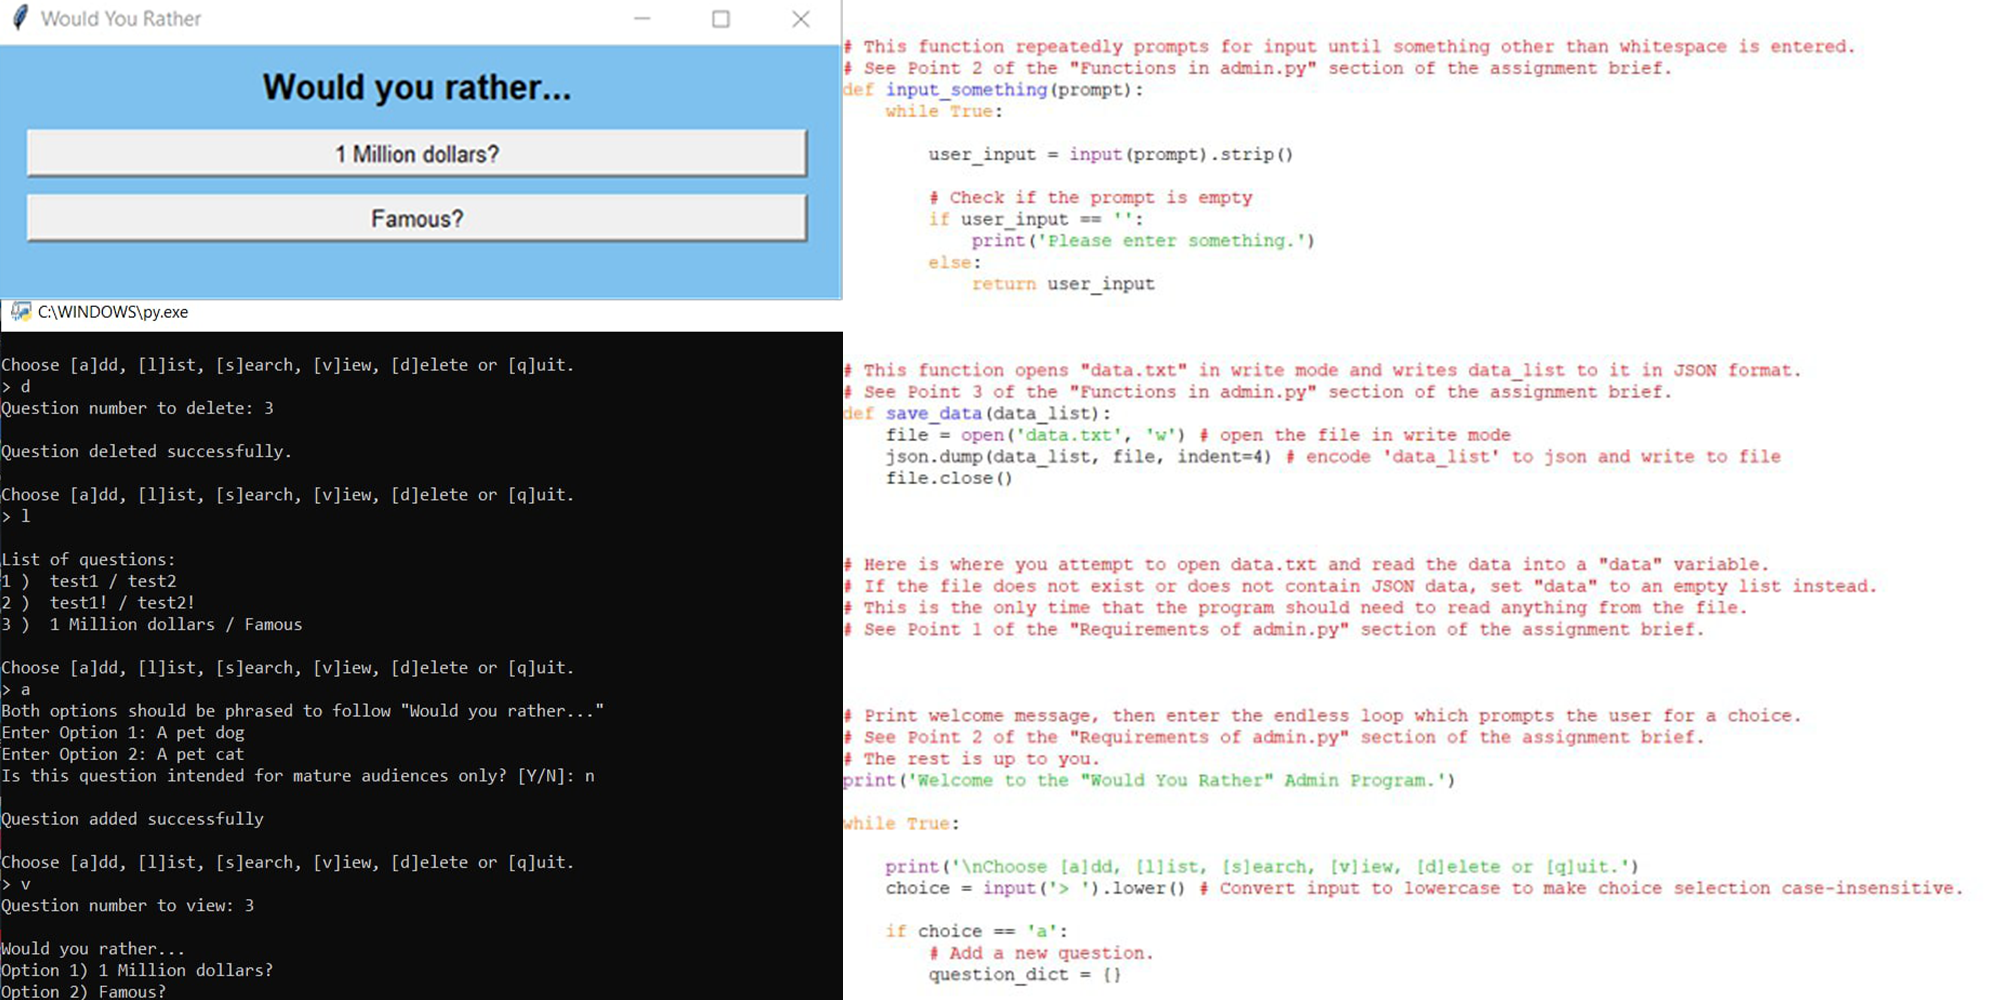Click the "# Add a new question." comment
The height and width of the screenshot is (1000, 2000).
click(x=1041, y=953)
